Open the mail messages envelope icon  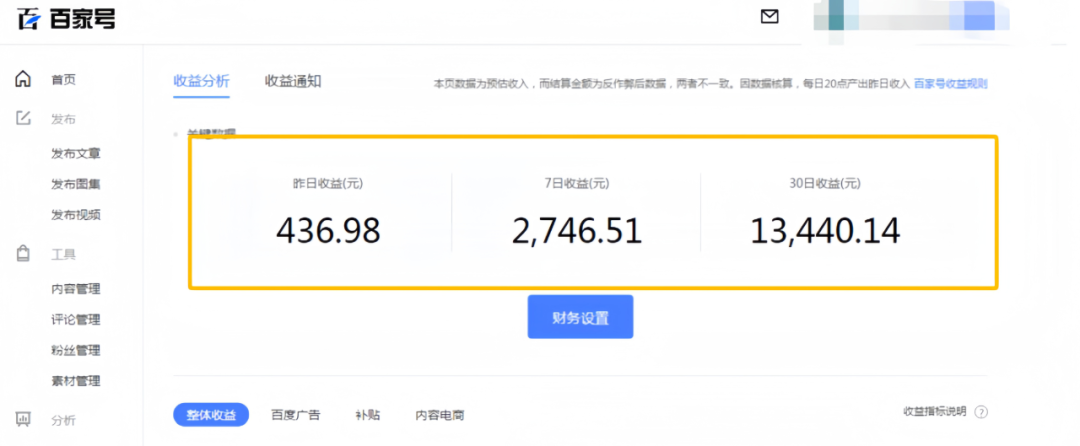tap(769, 17)
